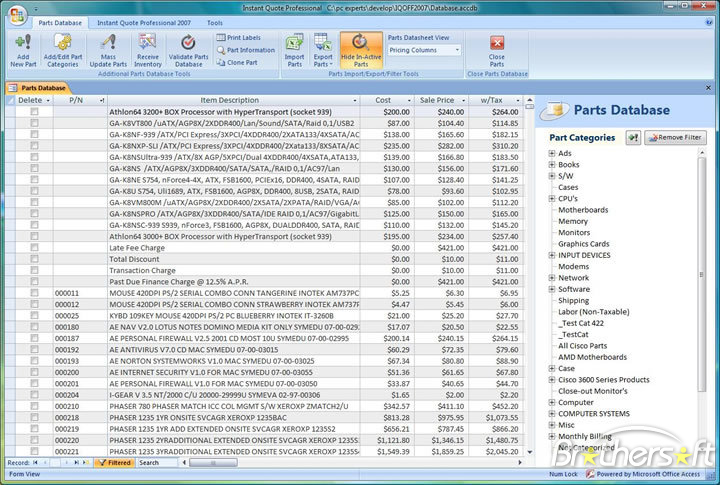Image resolution: width=720 pixels, height=485 pixels.
Task: Click datasheet vertical scroll down arrow
Action: [529, 452]
